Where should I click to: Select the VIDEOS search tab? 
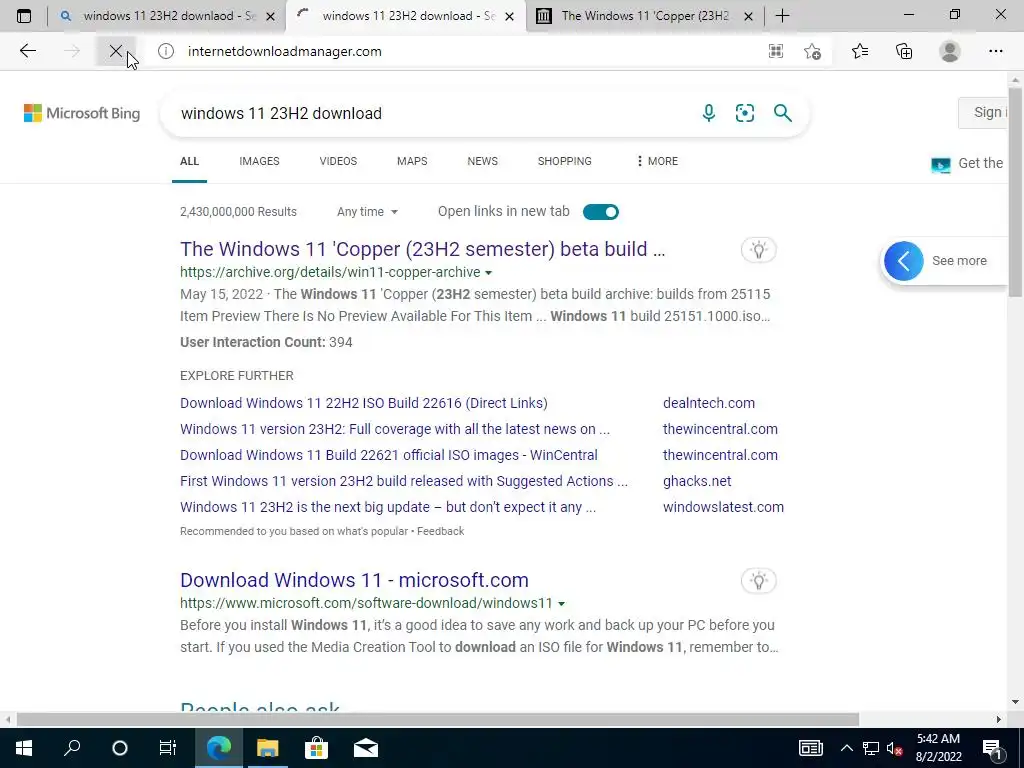click(x=338, y=161)
